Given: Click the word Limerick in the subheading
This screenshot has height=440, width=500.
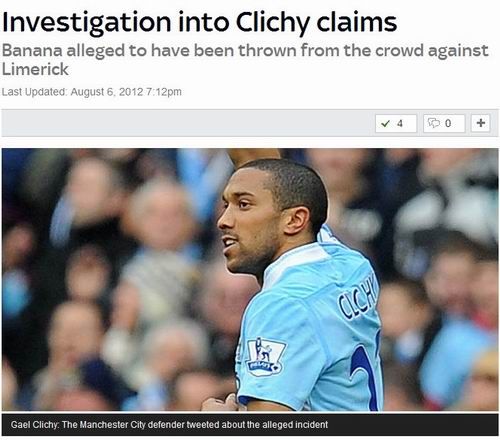Looking at the screenshot, I should [x=35, y=69].
